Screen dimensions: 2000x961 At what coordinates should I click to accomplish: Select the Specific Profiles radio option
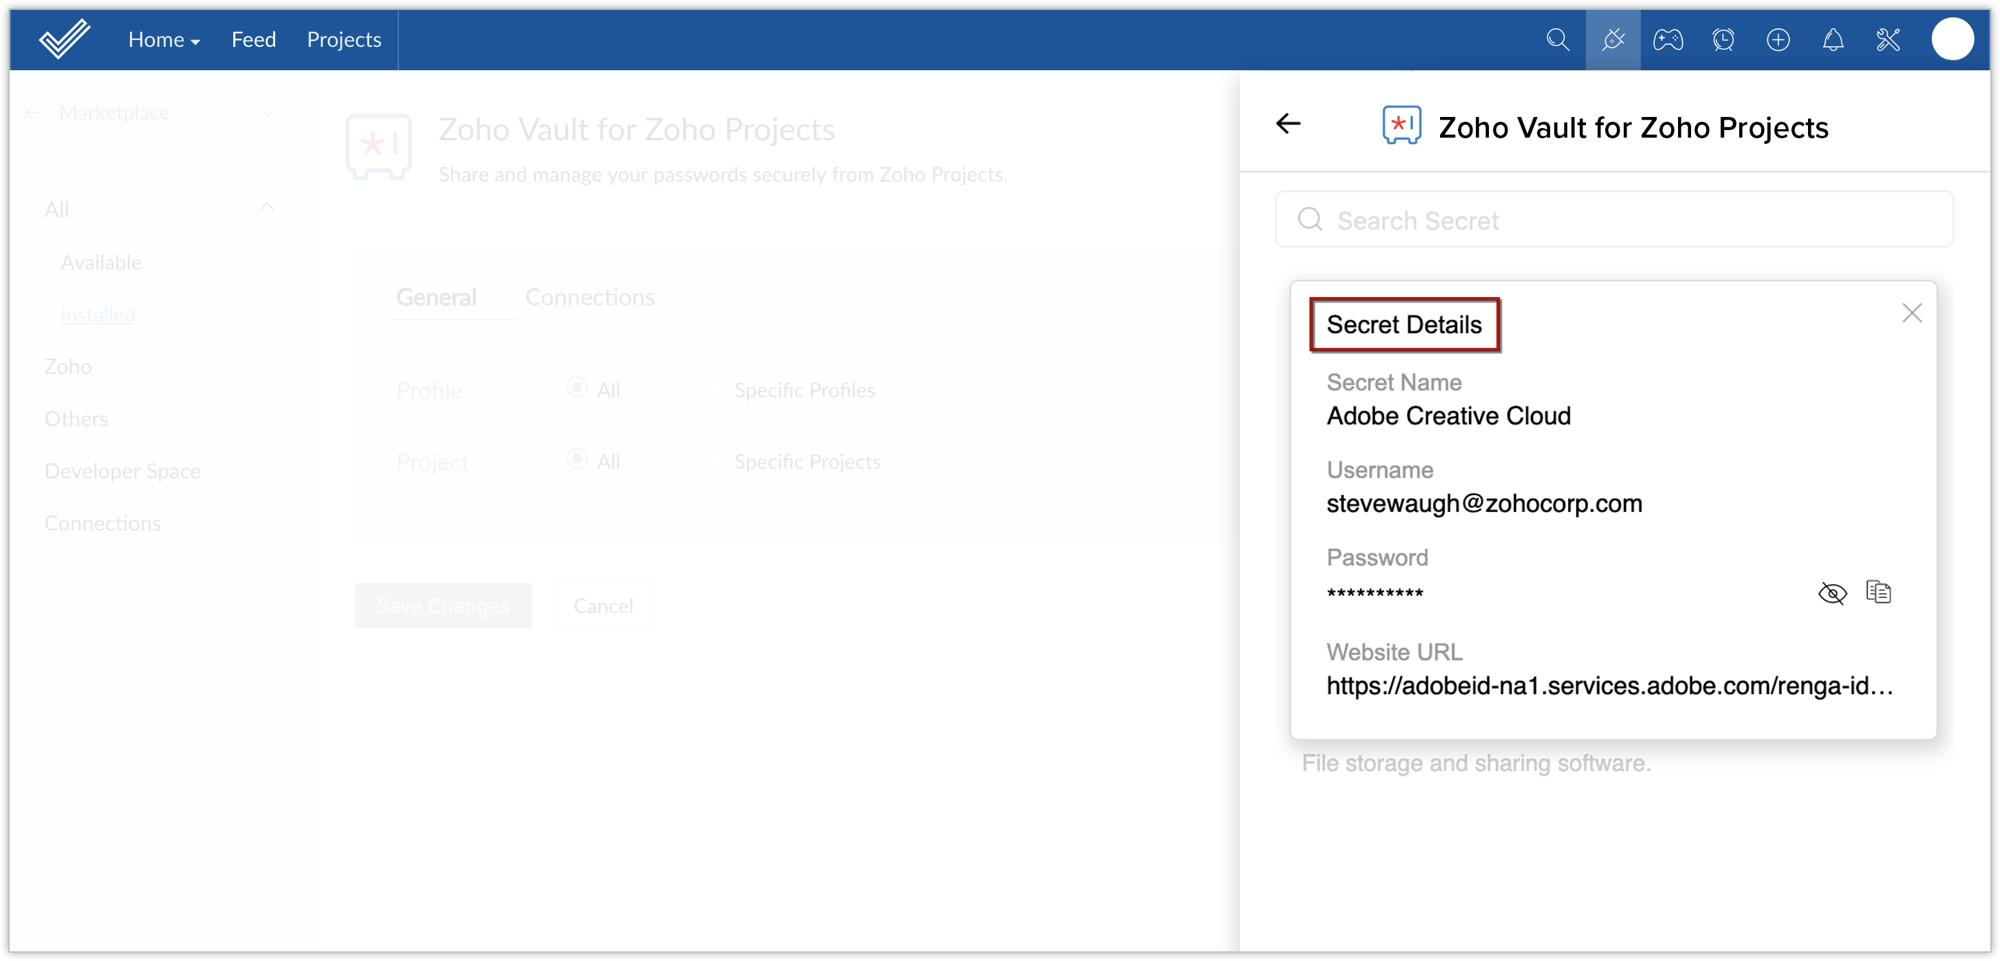point(714,390)
